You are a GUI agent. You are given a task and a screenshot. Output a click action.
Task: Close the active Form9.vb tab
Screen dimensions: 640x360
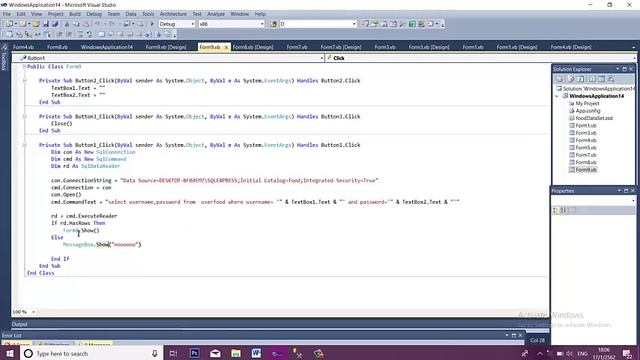click(x=226, y=47)
